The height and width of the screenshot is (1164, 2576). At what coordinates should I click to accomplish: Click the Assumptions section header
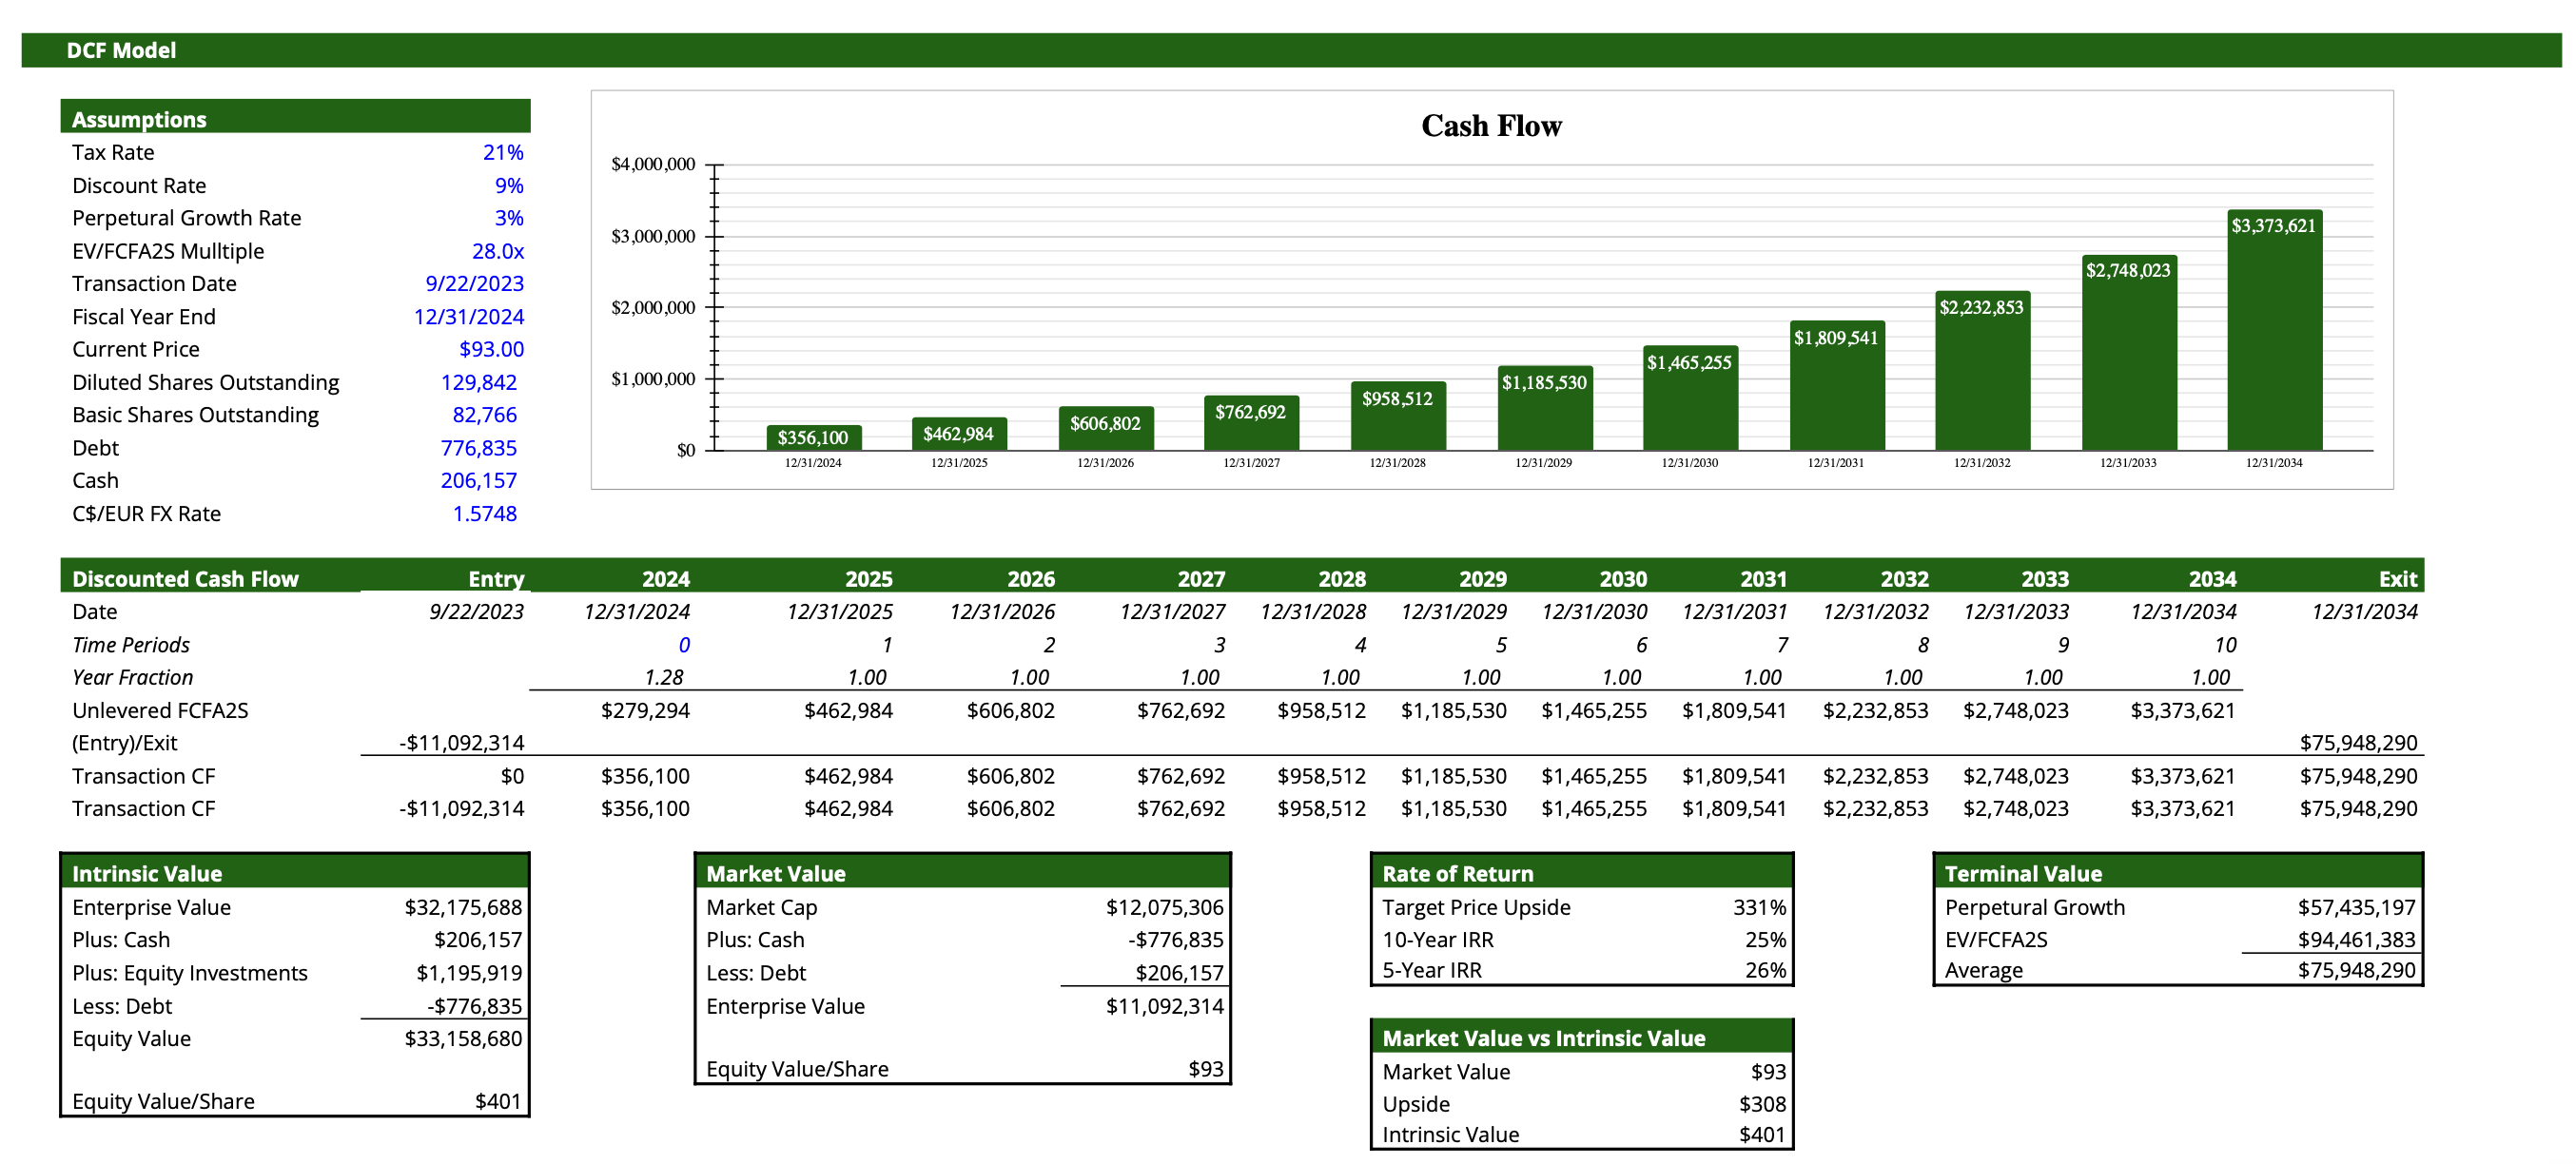139,119
